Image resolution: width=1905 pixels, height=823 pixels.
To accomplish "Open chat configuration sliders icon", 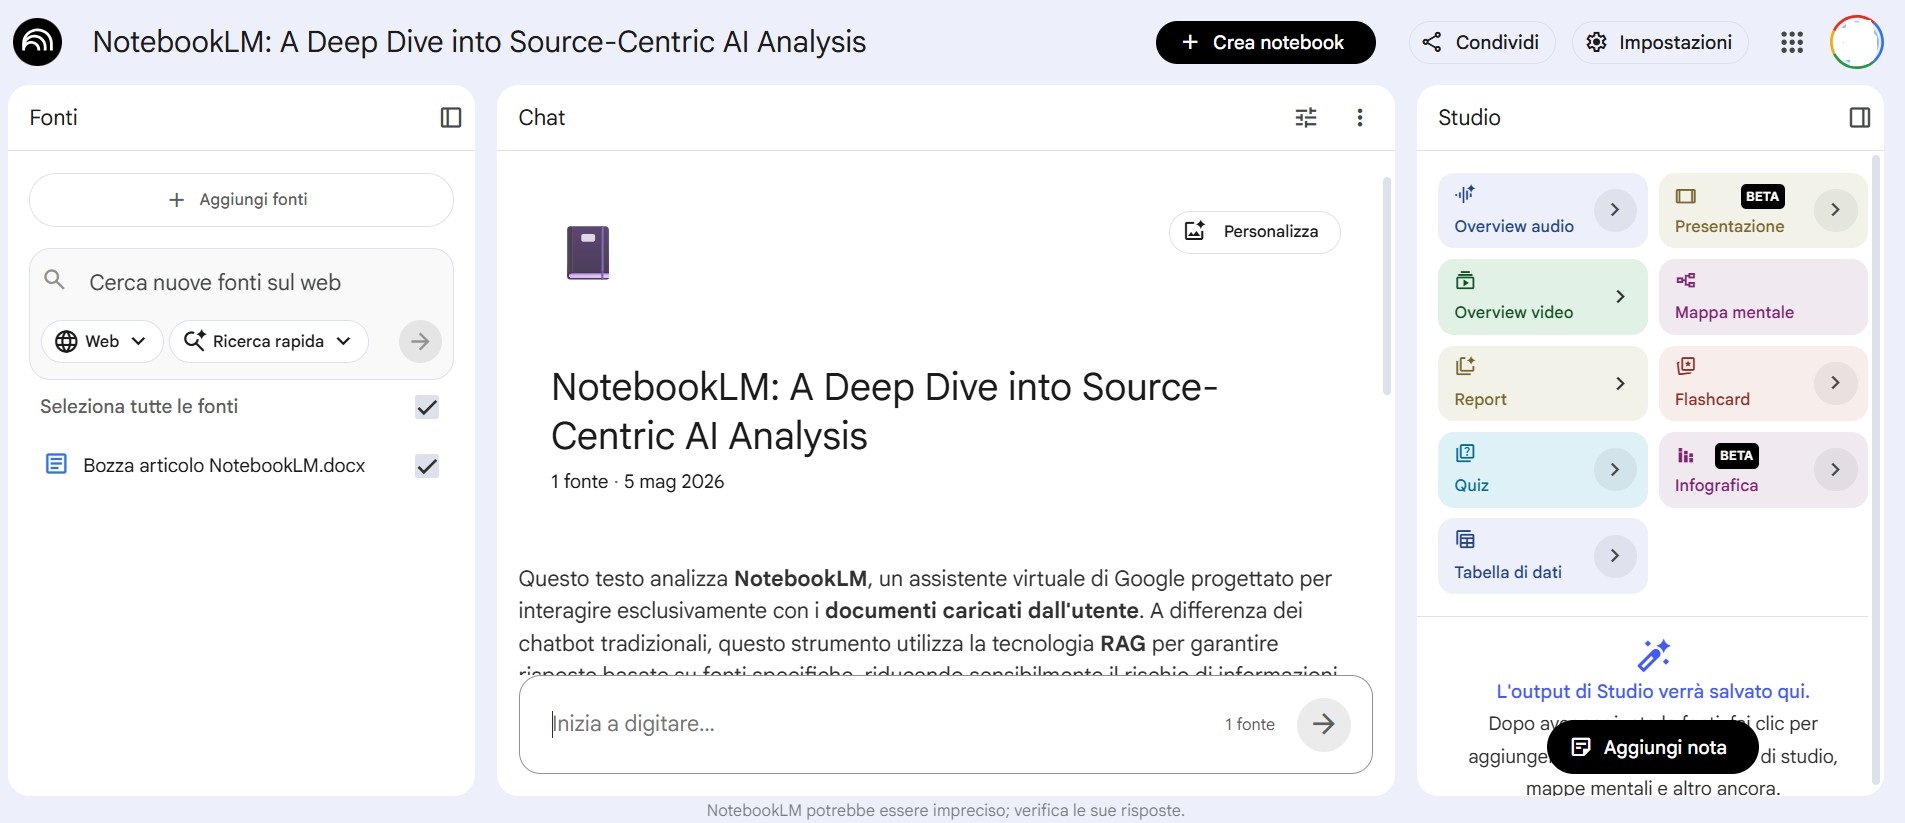I will (x=1306, y=118).
